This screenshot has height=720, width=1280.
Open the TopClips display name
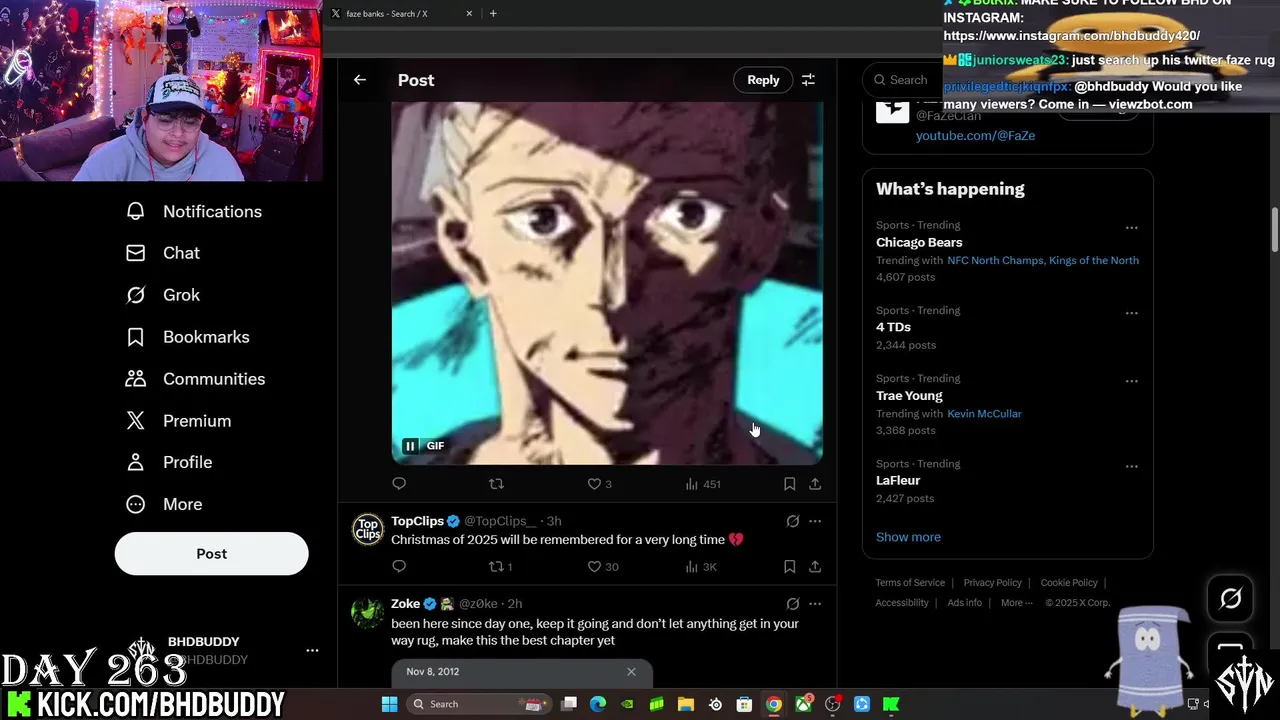click(417, 521)
